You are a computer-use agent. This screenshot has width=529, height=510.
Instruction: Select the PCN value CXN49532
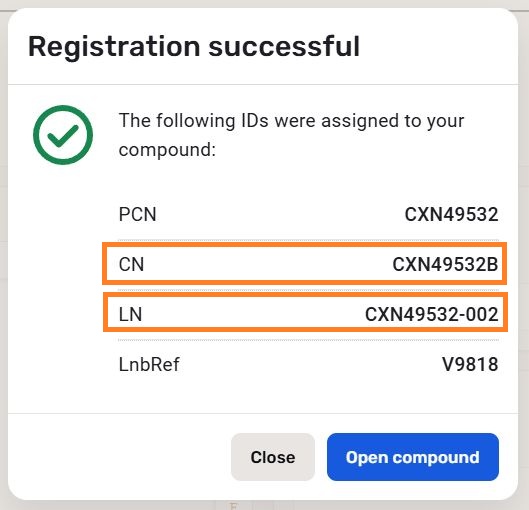(x=451, y=214)
